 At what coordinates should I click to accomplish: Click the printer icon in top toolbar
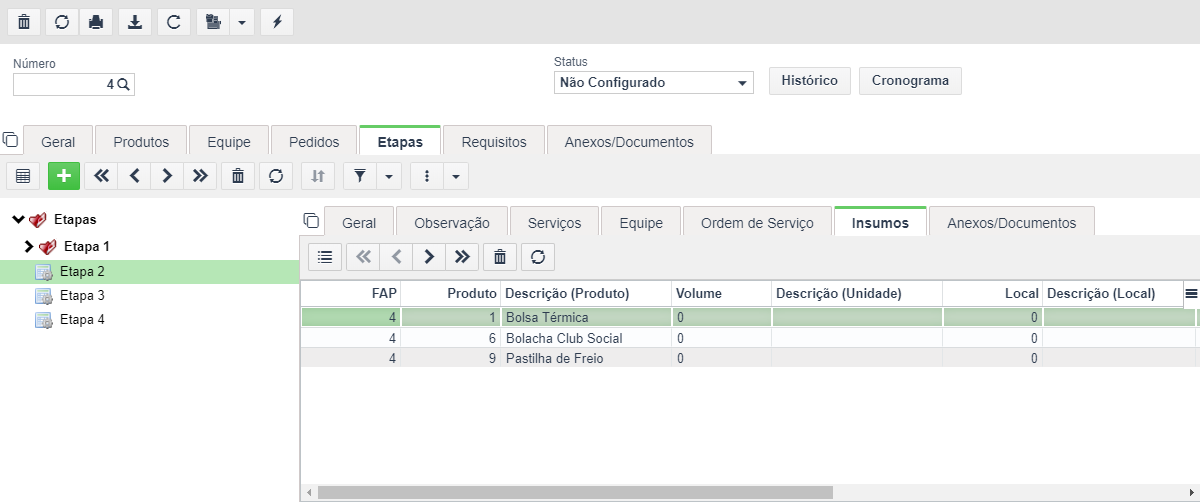coord(96,22)
